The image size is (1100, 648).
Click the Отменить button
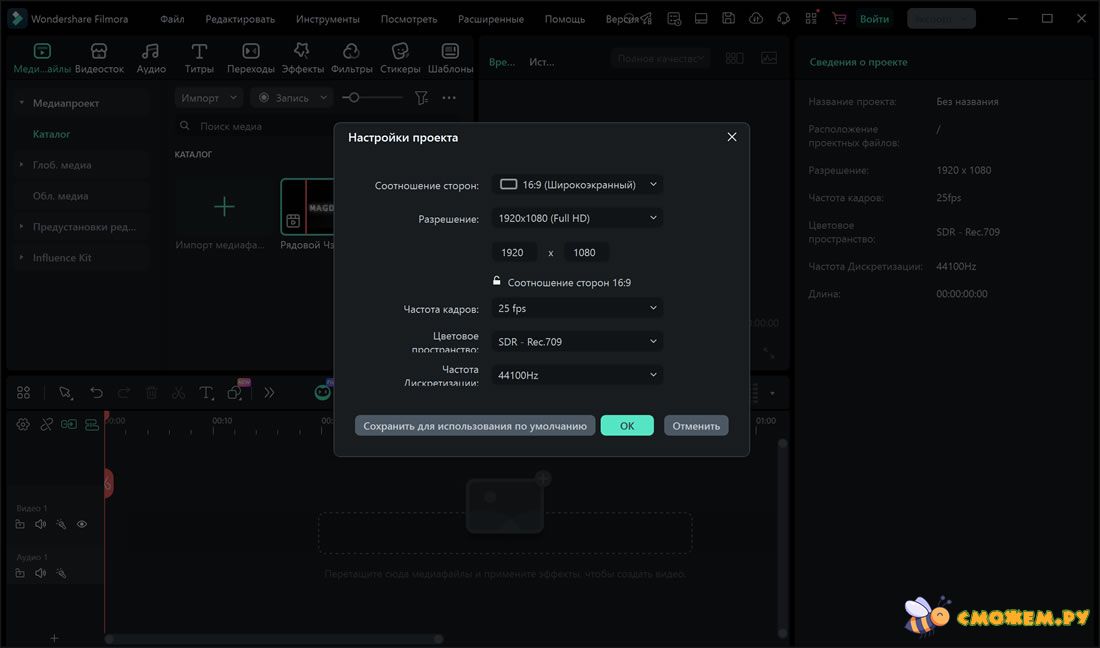[696, 426]
